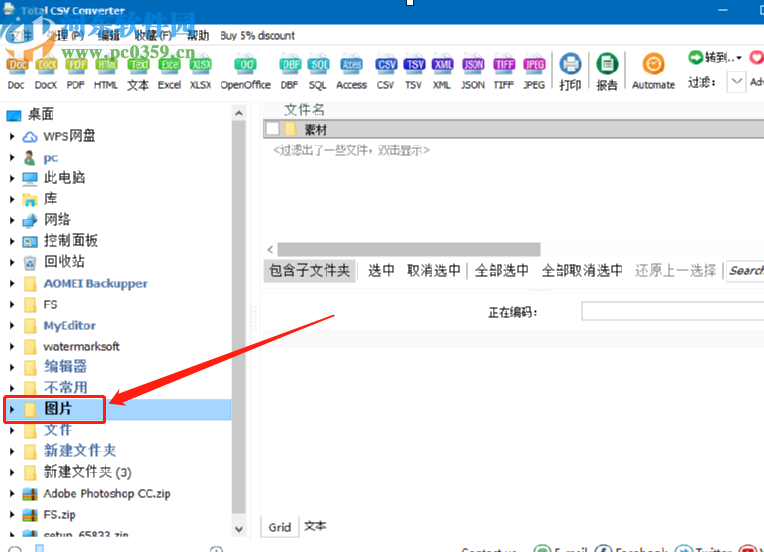This screenshot has width=764, height=552.
Task: Open the 帮助 menu
Action: [x=198, y=35]
